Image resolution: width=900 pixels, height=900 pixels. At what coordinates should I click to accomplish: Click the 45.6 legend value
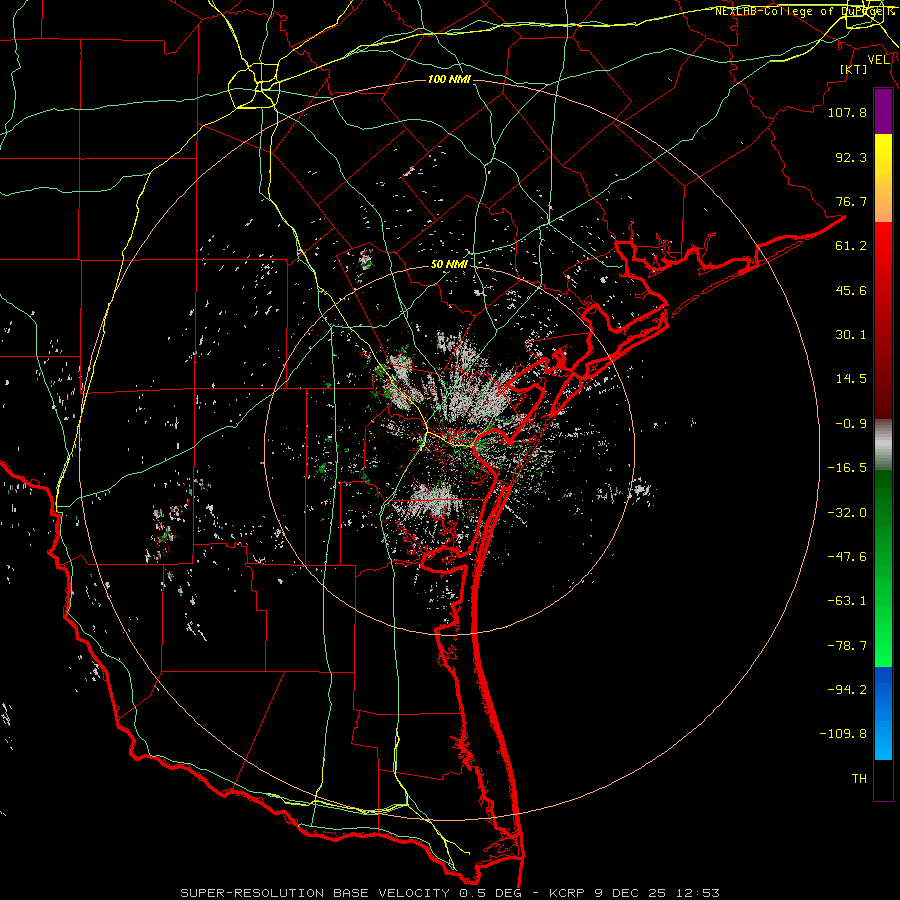pos(851,290)
